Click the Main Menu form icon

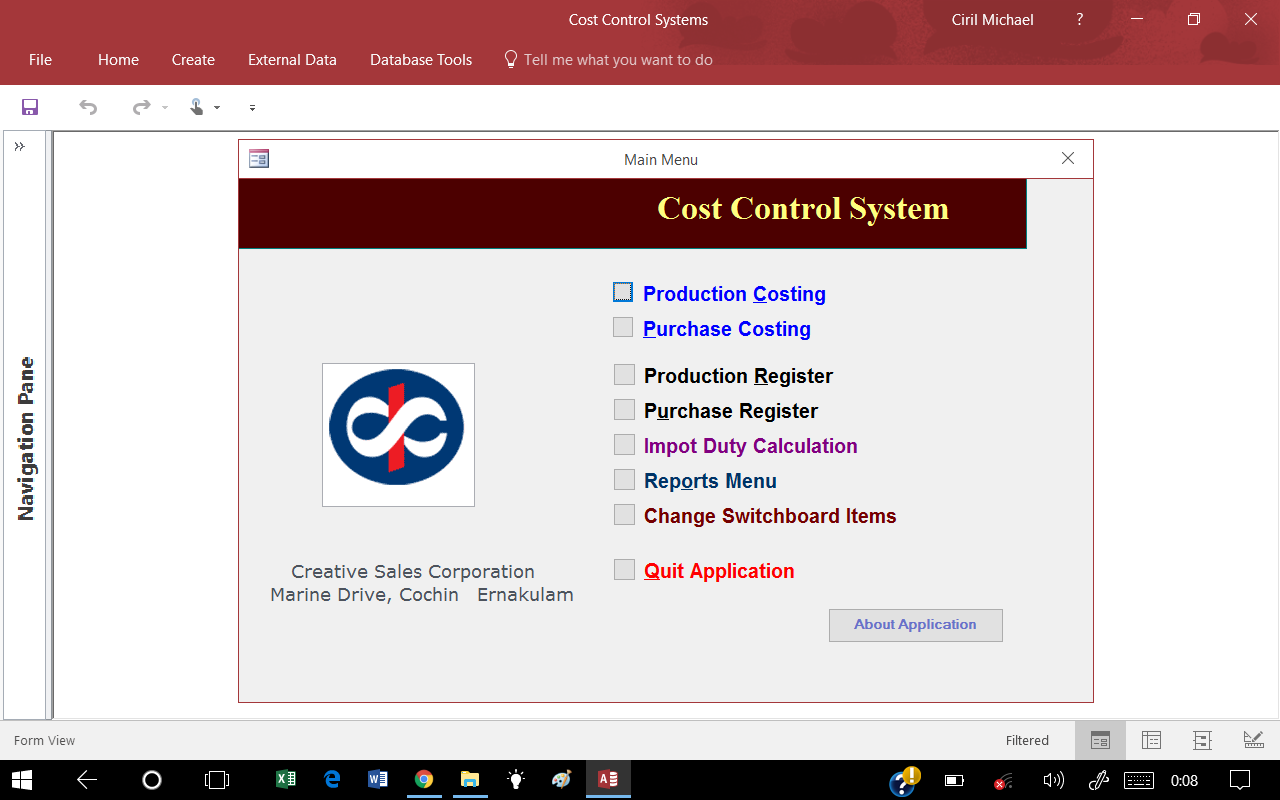coord(259,159)
